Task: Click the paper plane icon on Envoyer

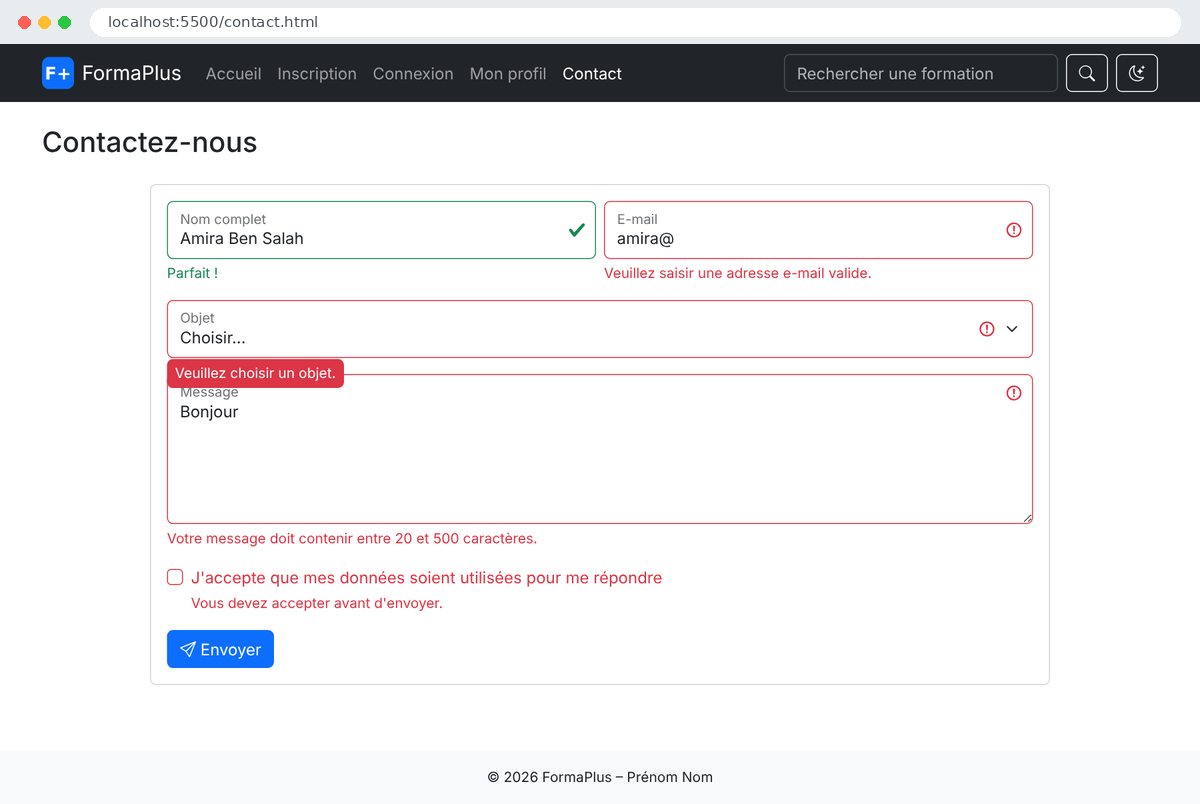Action: click(x=188, y=649)
